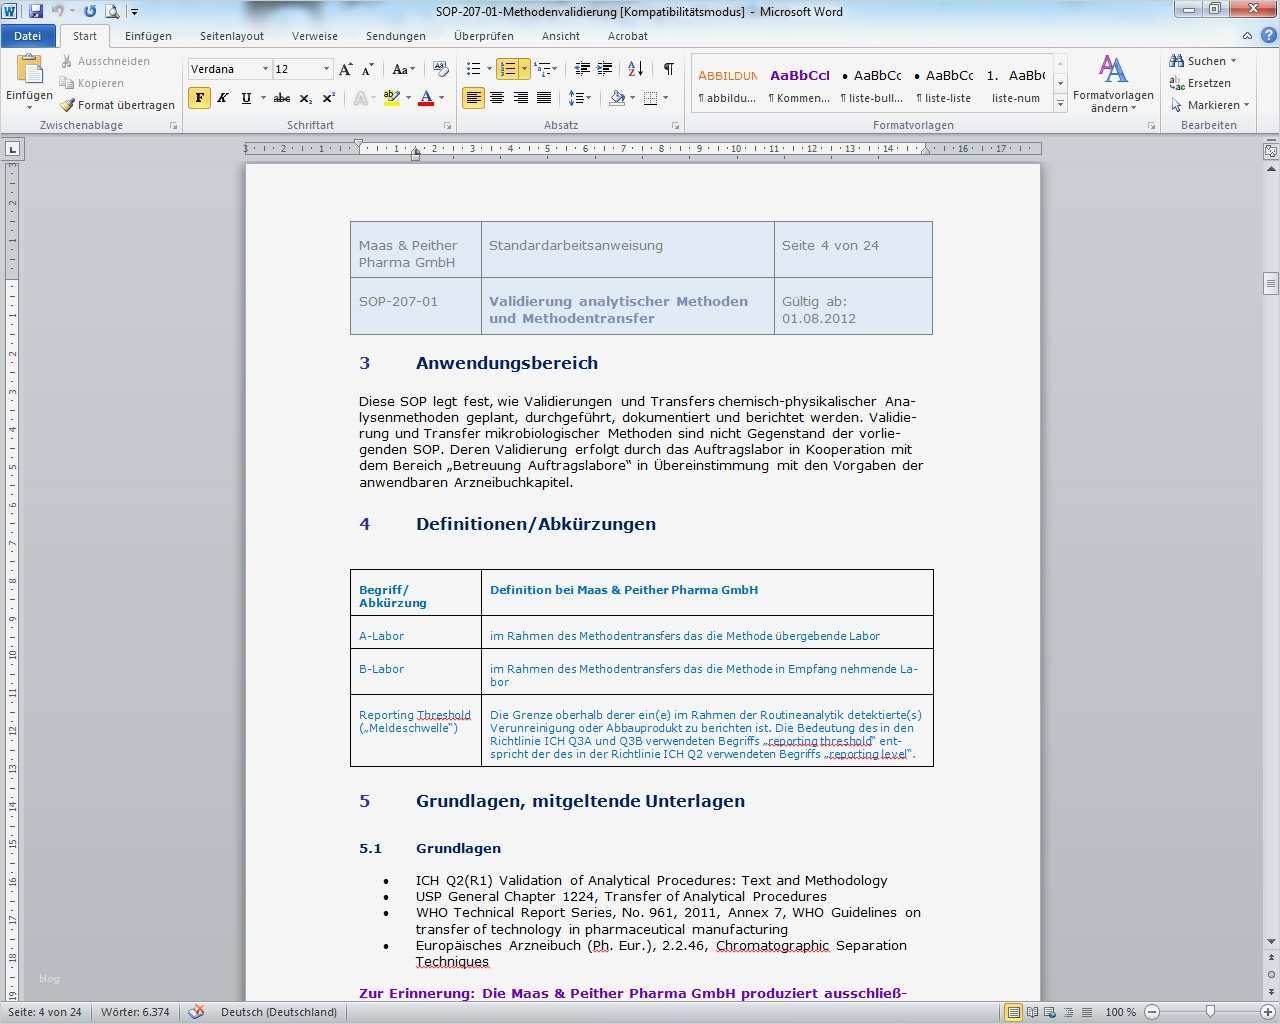Center-align the paragraph
This screenshot has height=1024, width=1280.
[x=497, y=98]
